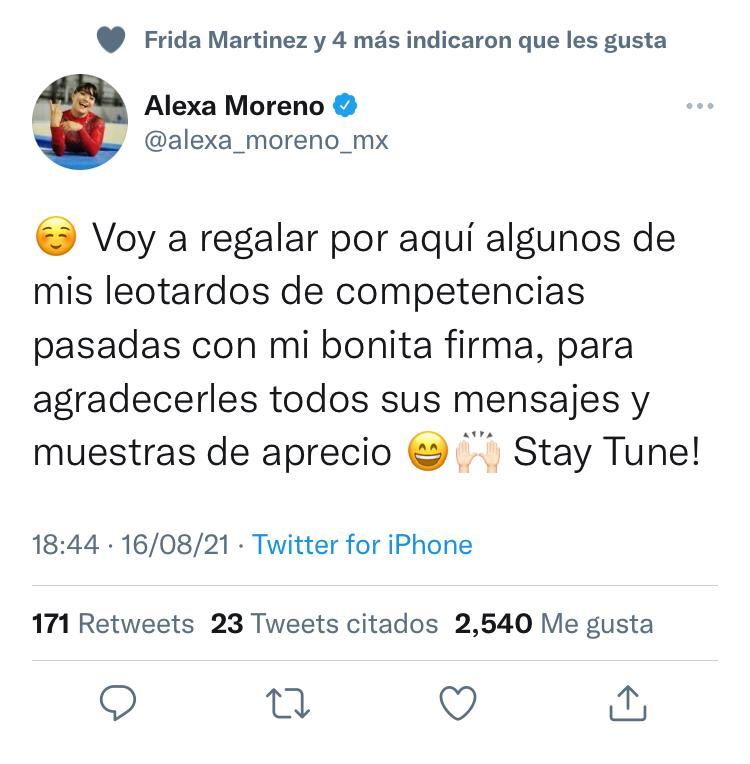750x764 pixels.
Task: View the list of 171 Retweets
Action: [x=113, y=624]
